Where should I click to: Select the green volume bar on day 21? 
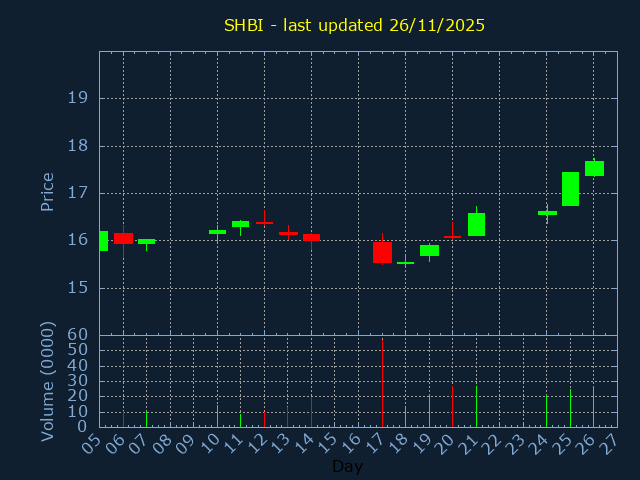click(476, 406)
